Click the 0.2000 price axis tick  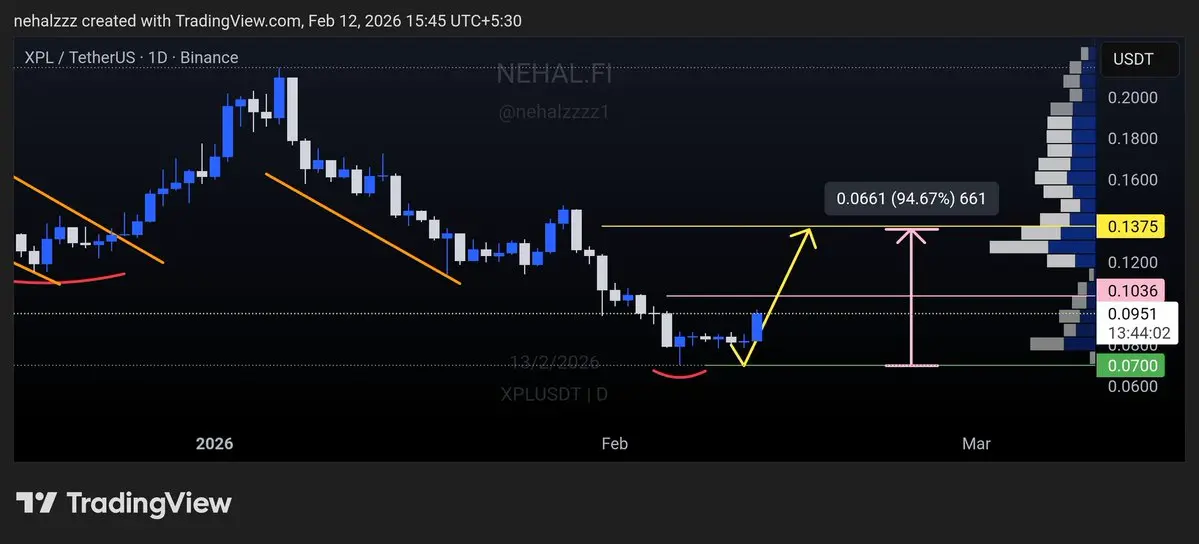coord(1134,98)
